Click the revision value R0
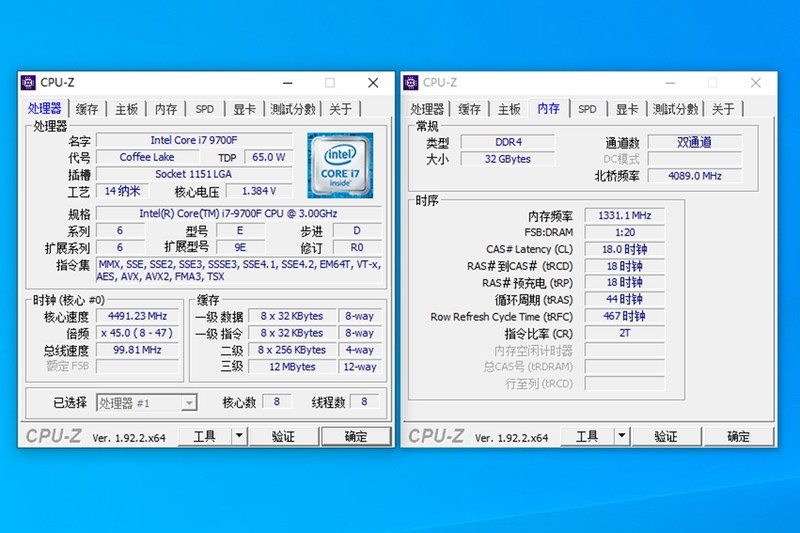The image size is (800, 533). [357, 247]
